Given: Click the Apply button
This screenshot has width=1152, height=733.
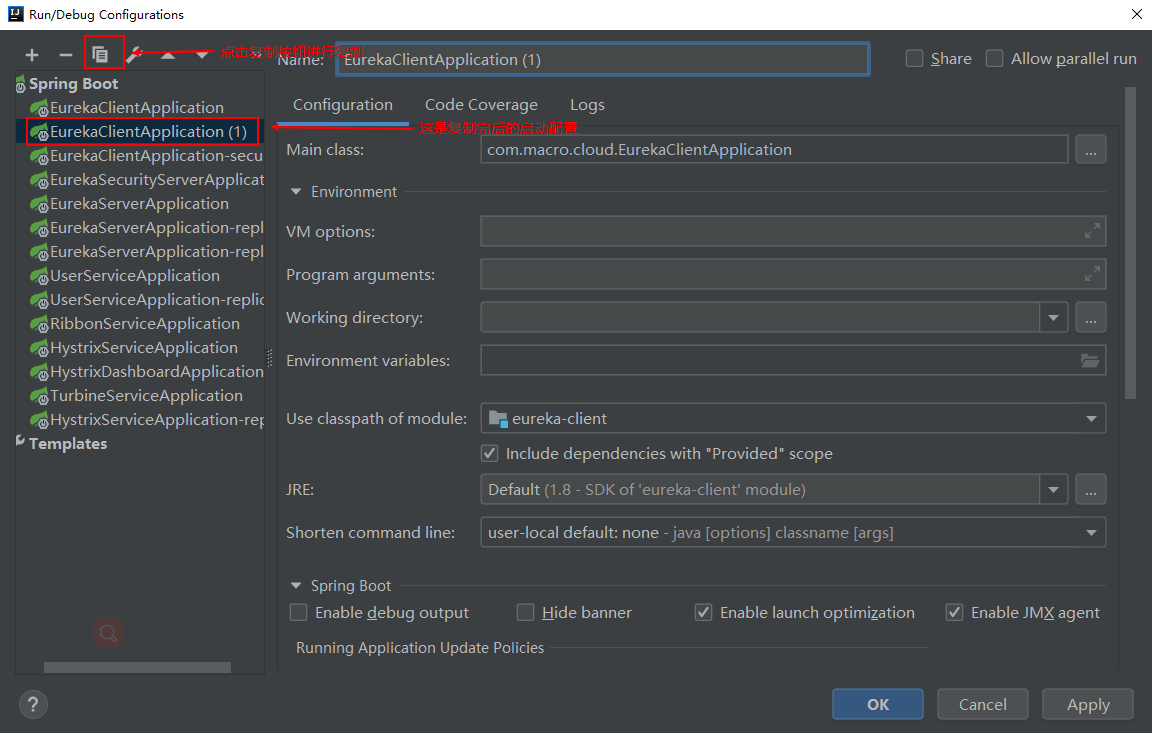Looking at the screenshot, I should [1088, 705].
